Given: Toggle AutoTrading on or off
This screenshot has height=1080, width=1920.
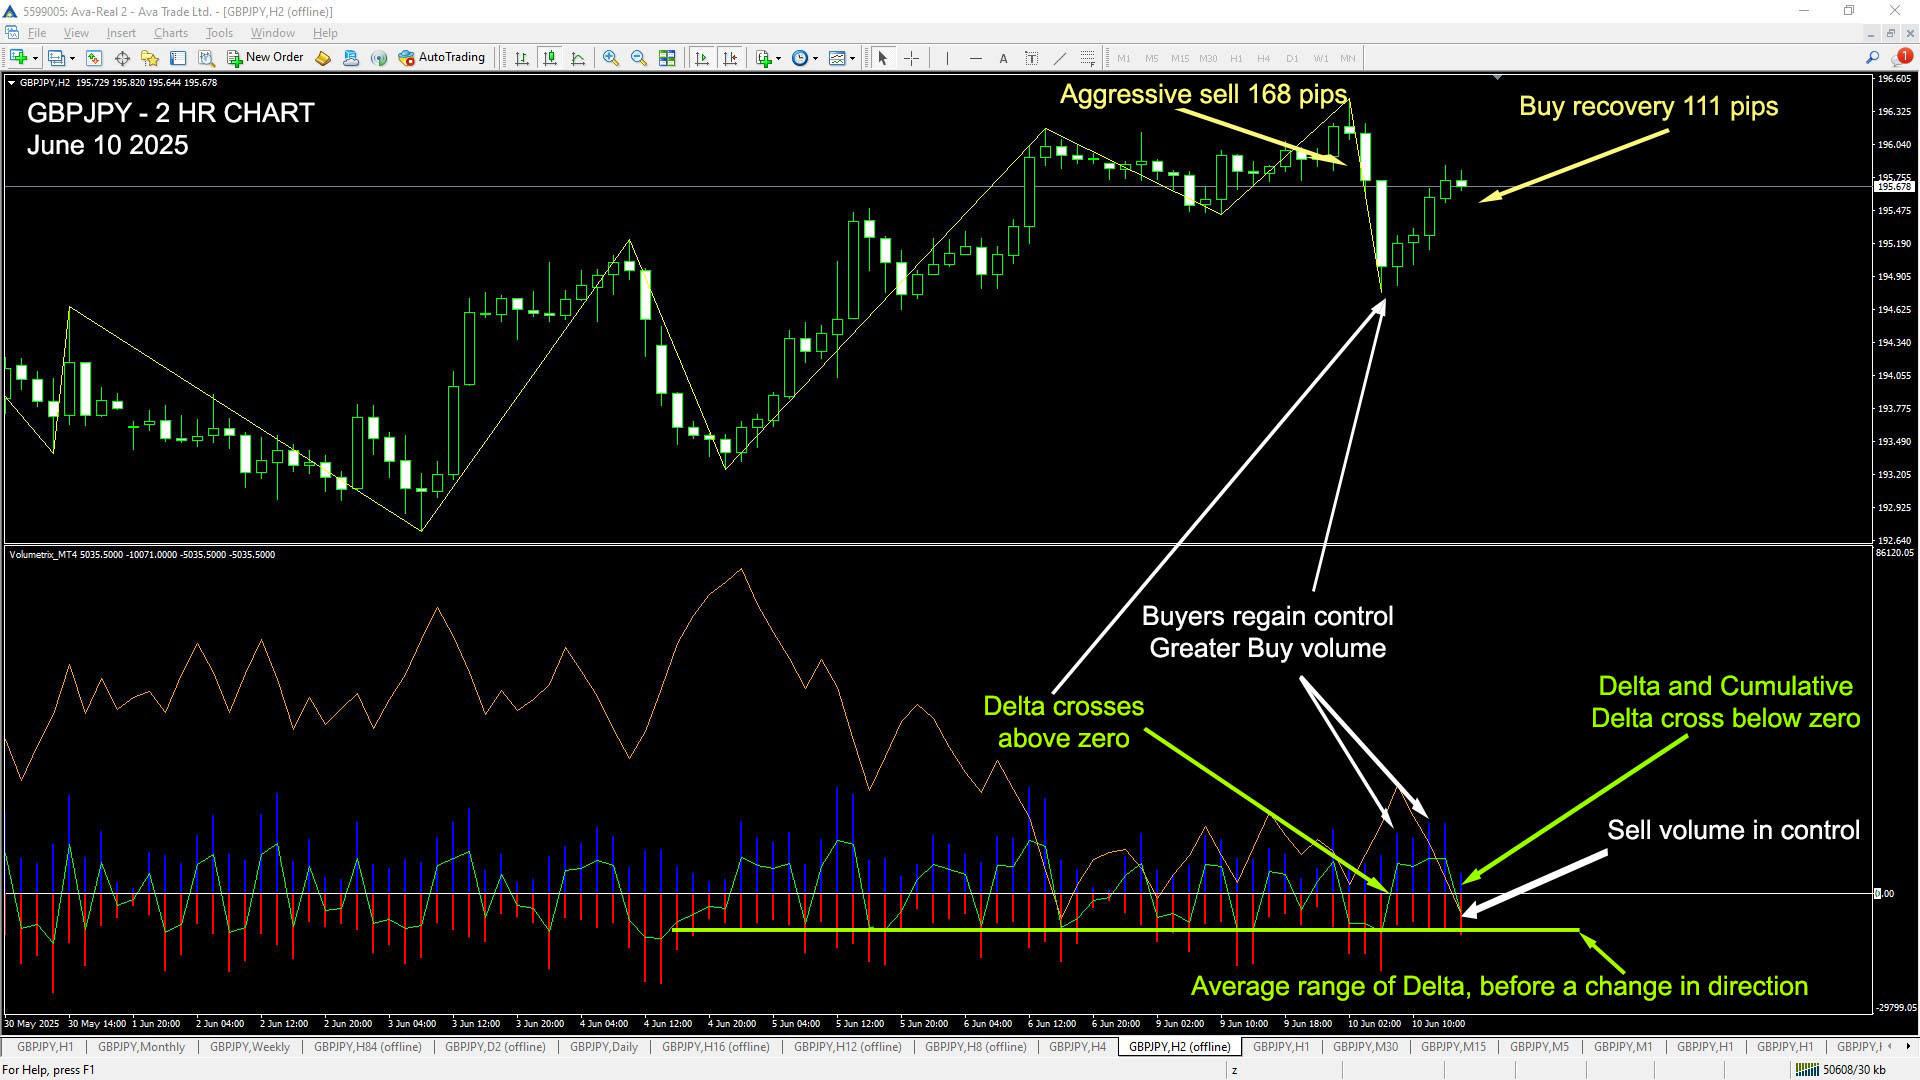Looking at the screenshot, I should (x=441, y=58).
